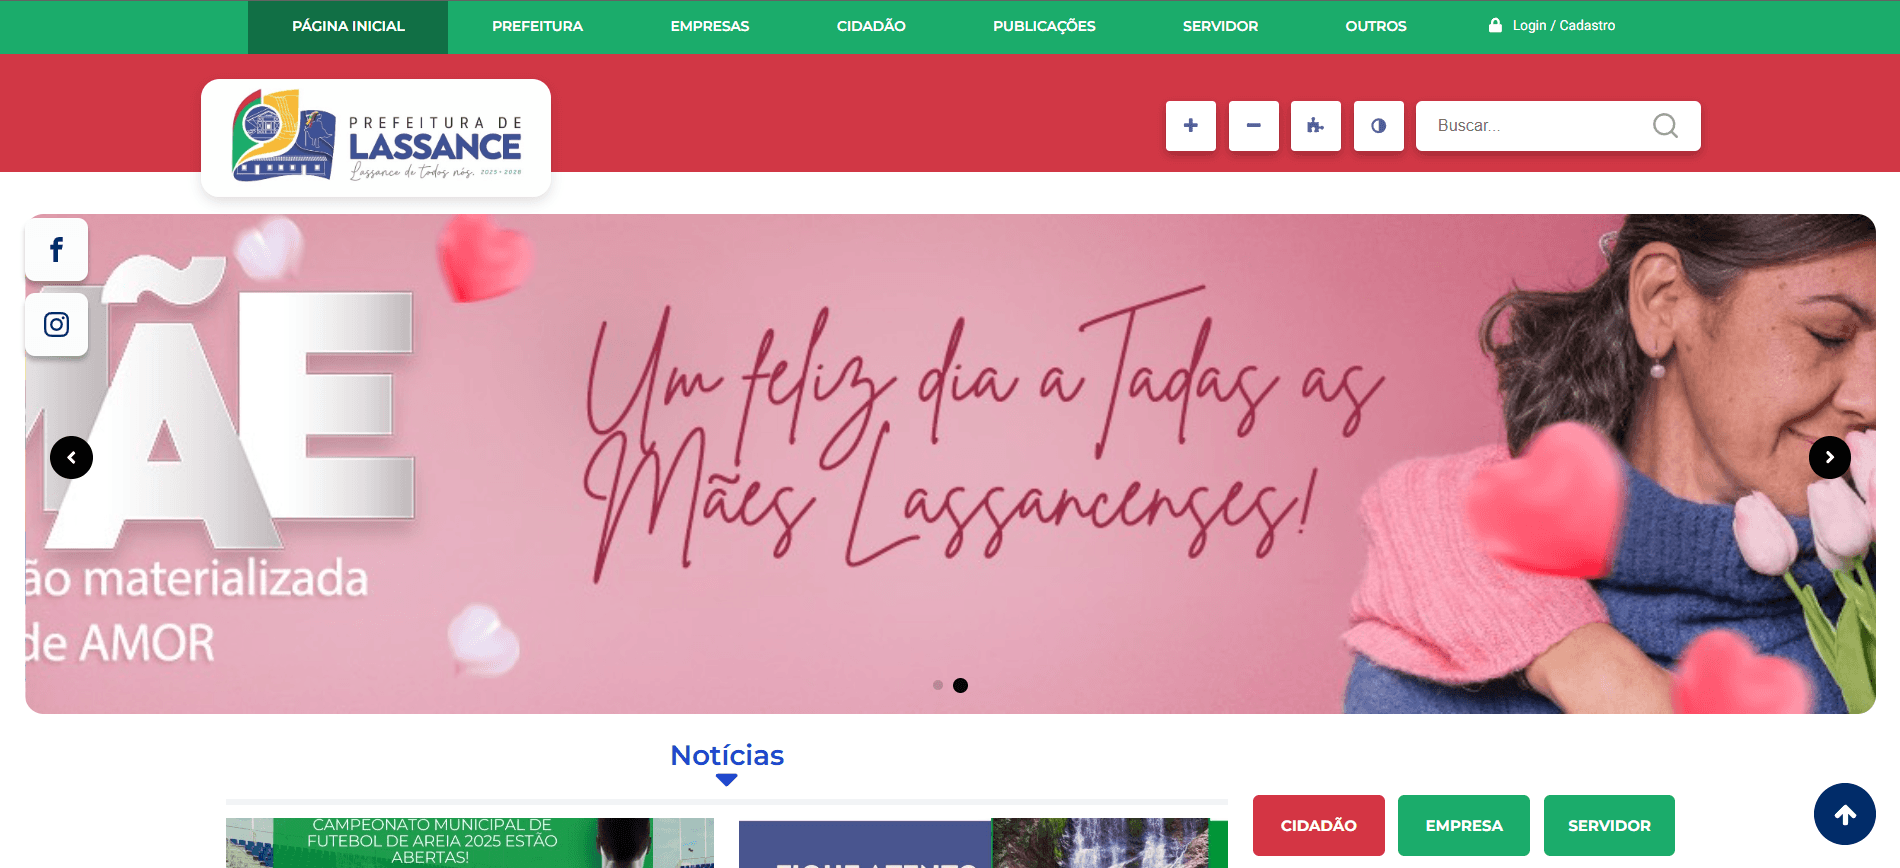The image size is (1900, 868).
Task: Expand the Prefeitura menu
Action: pos(537,26)
